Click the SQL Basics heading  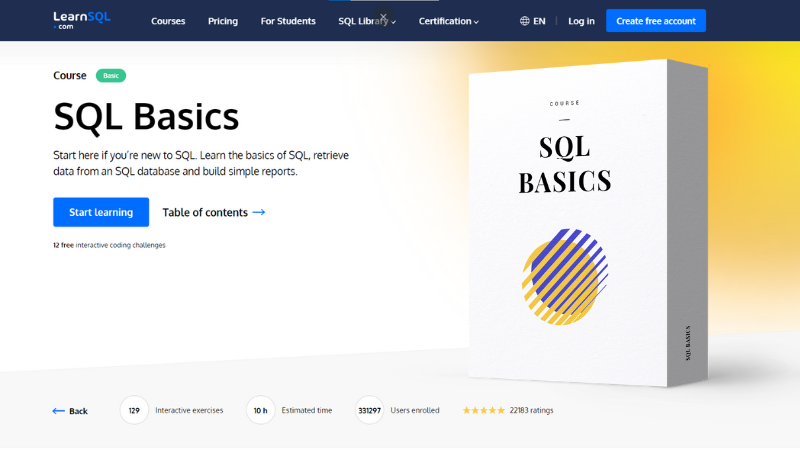coord(146,117)
